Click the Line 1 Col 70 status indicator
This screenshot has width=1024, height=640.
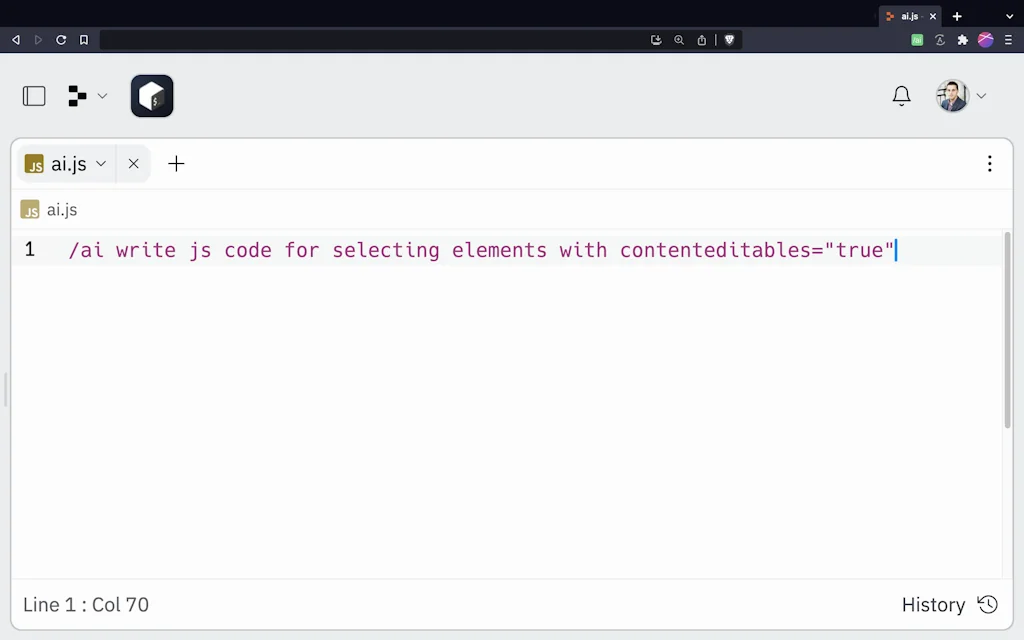click(86, 604)
